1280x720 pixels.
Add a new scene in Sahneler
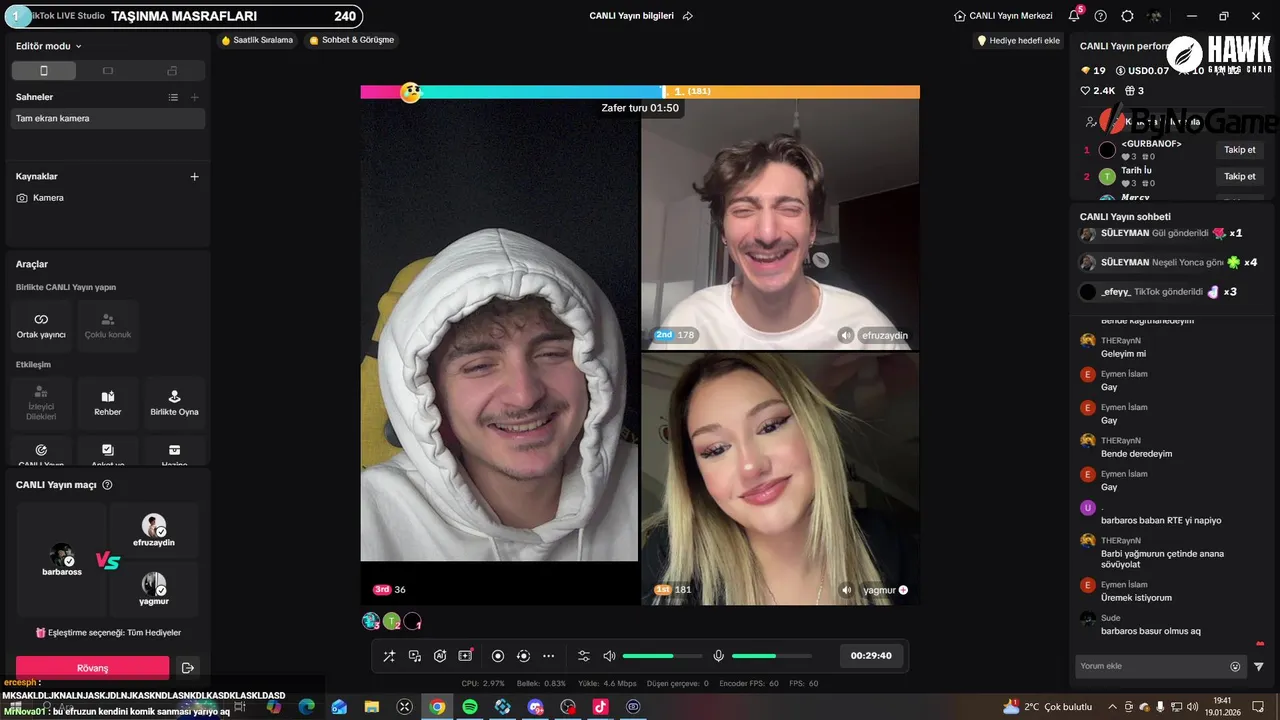point(195,97)
